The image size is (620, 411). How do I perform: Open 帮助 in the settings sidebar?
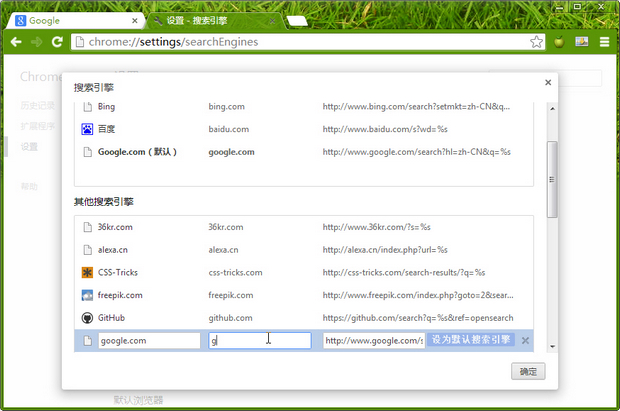click(29, 186)
